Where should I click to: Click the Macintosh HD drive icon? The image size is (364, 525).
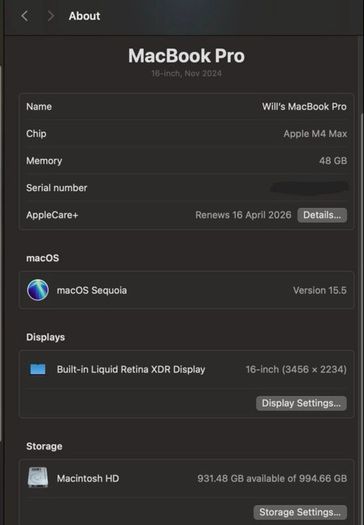[38, 478]
